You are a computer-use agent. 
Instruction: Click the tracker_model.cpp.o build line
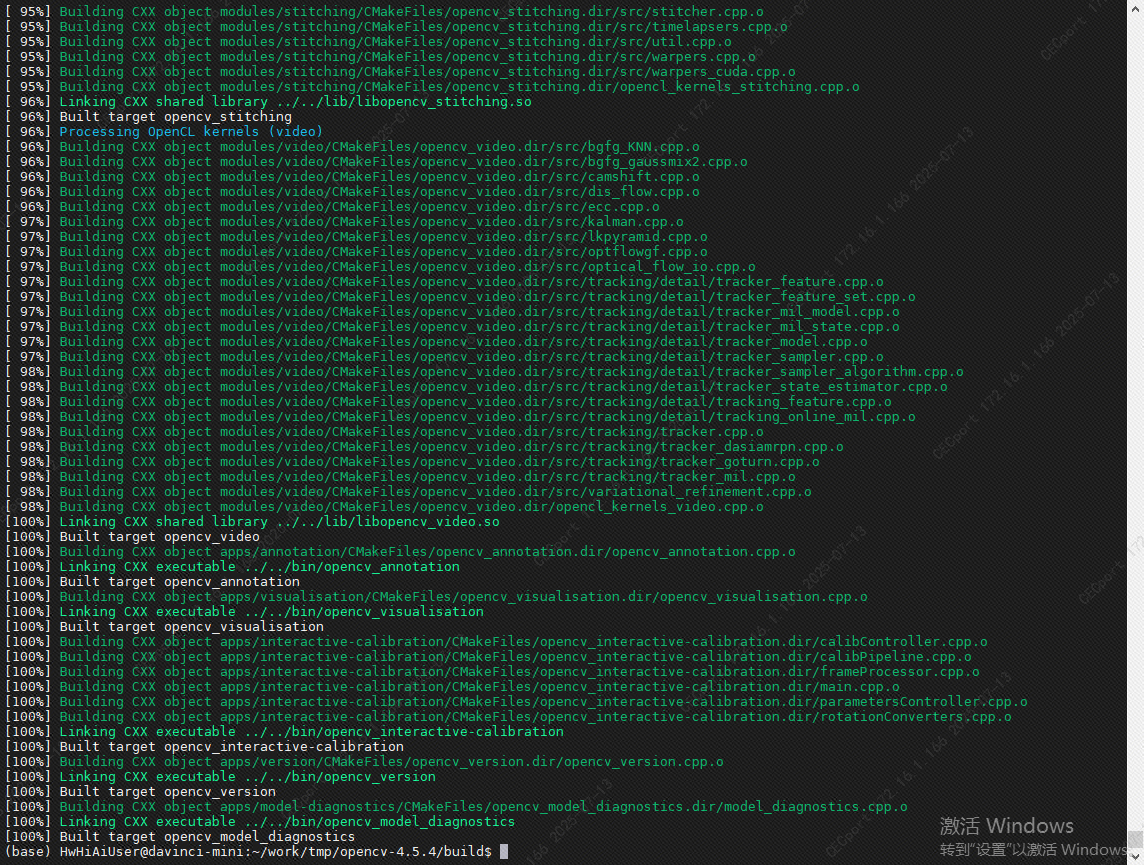436,341
